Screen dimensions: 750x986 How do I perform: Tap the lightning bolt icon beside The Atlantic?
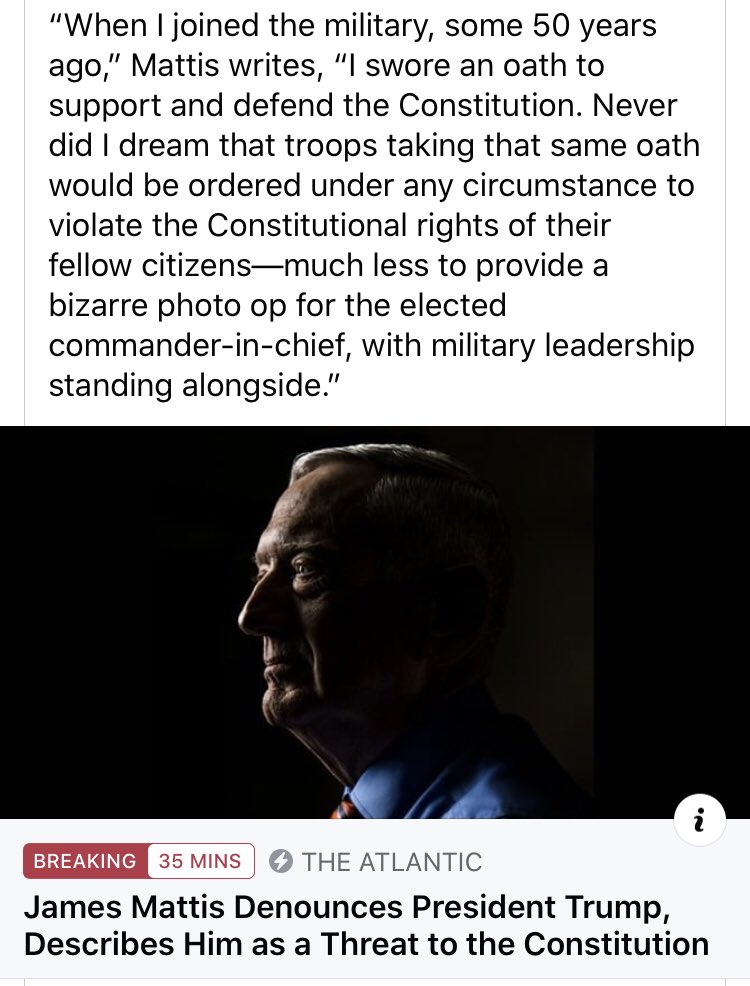[x=280, y=861]
